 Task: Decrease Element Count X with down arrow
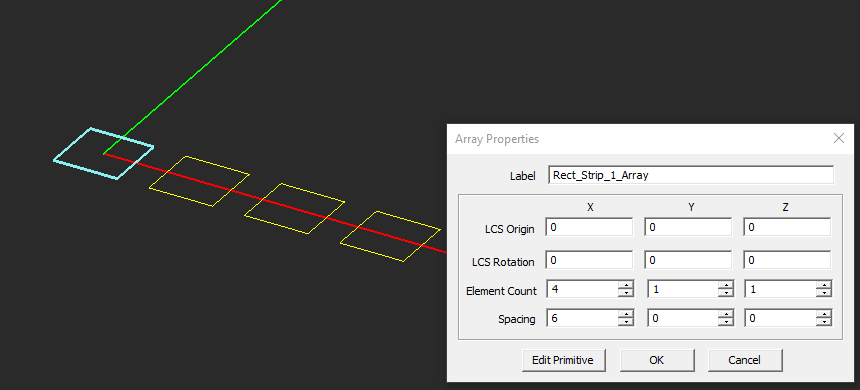coord(625,293)
